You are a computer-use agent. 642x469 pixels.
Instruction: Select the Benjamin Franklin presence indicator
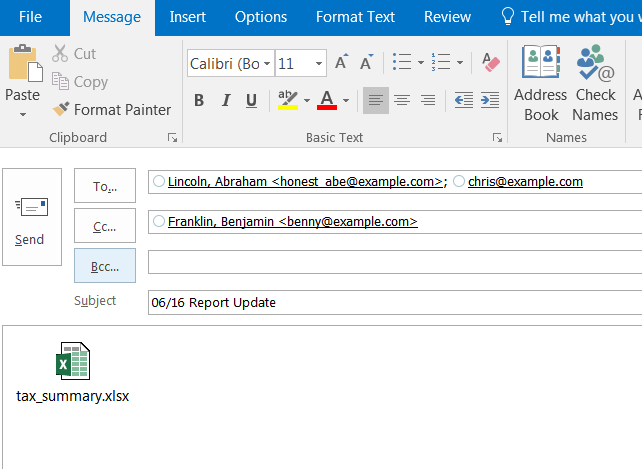click(x=159, y=221)
